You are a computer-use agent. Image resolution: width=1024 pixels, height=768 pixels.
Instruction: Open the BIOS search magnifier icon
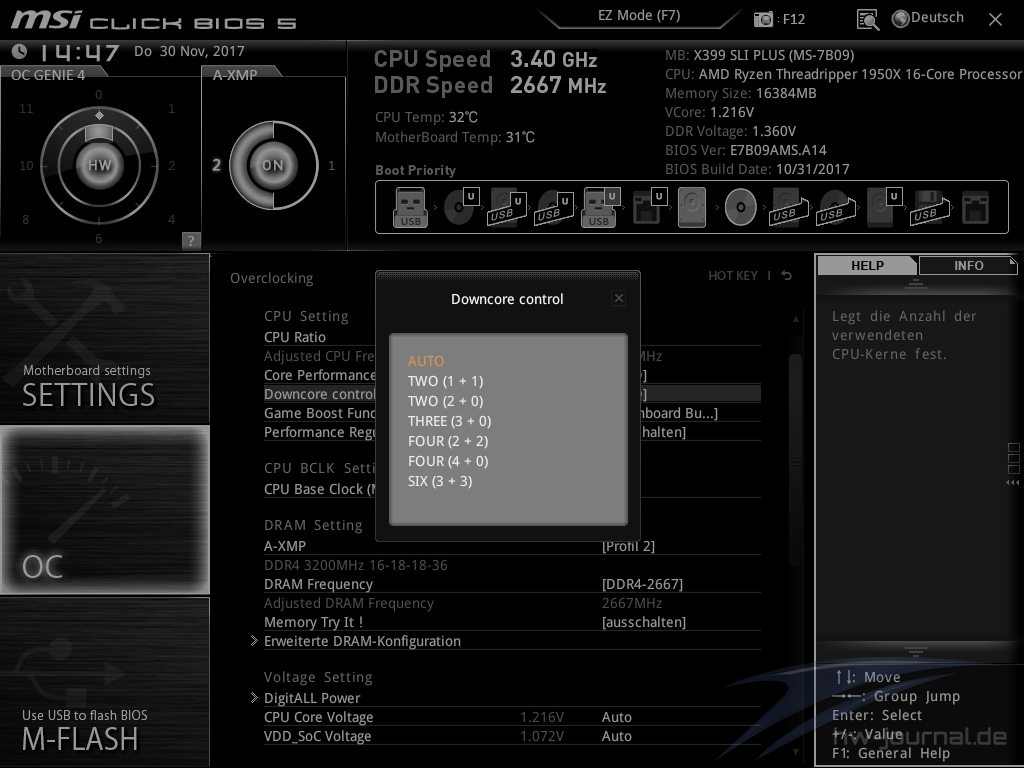coord(867,20)
